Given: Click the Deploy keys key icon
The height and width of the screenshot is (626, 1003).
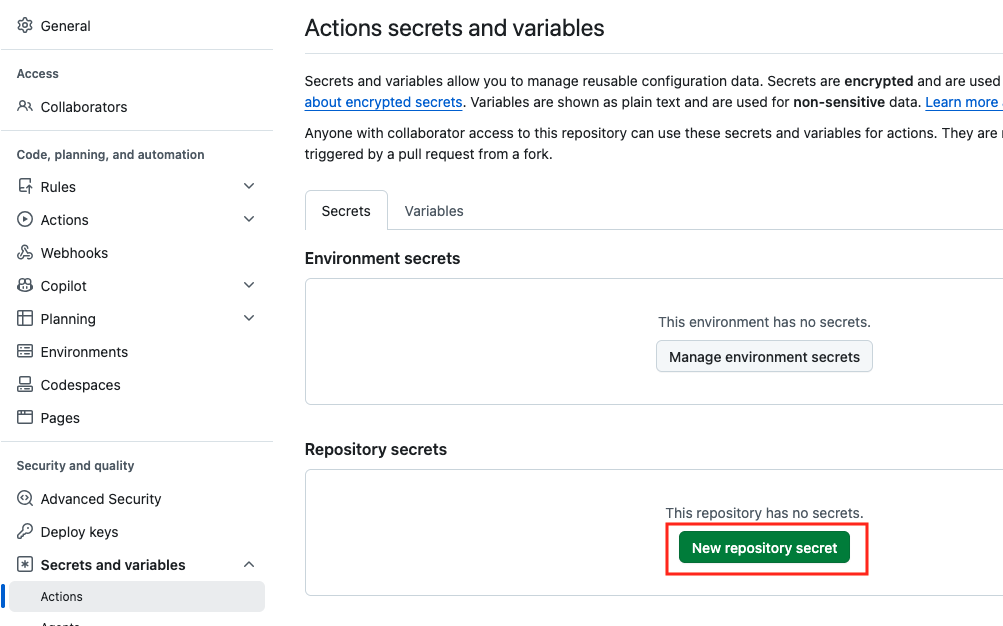Looking at the screenshot, I should [25, 531].
